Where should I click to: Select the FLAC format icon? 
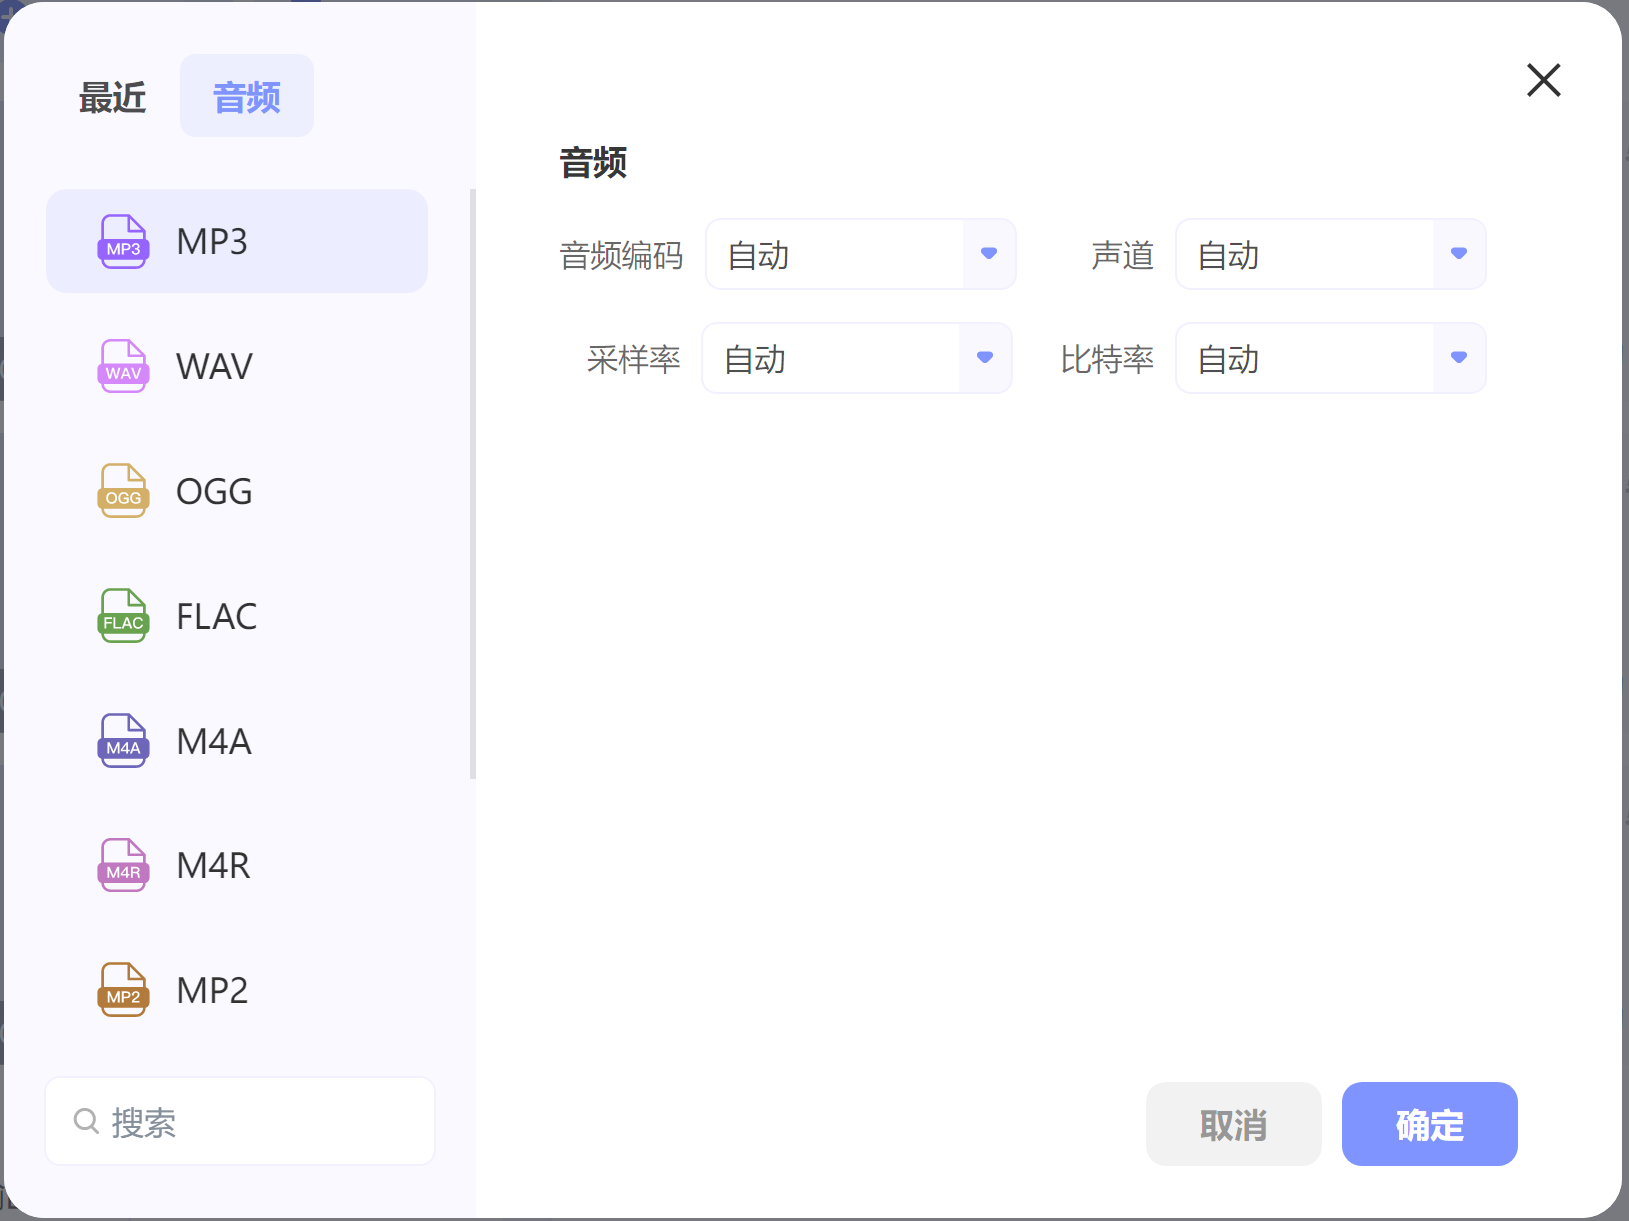122,616
